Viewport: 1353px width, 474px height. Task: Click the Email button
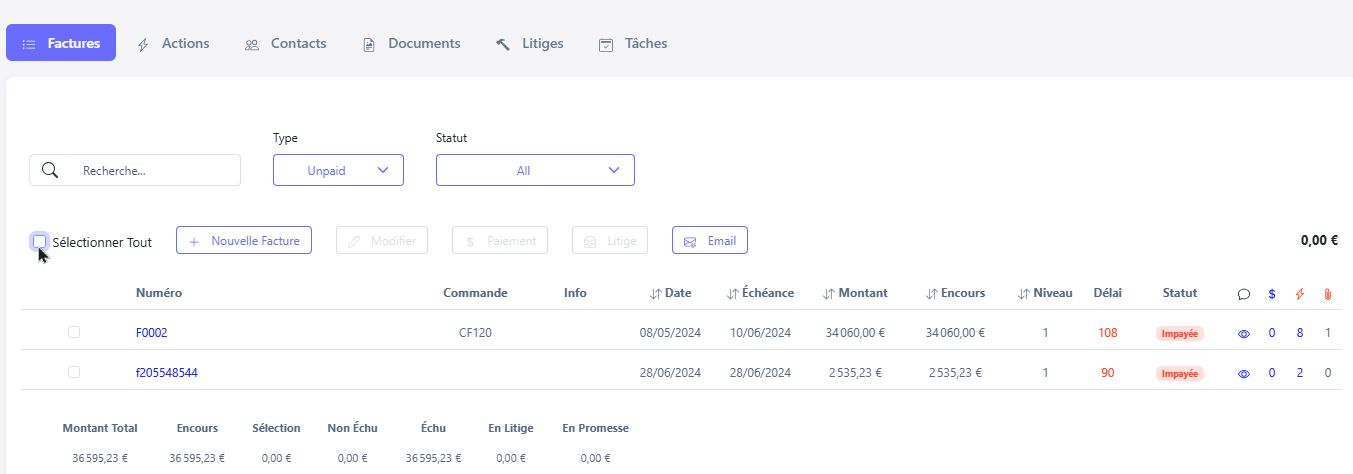pyautogui.click(x=710, y=240)
